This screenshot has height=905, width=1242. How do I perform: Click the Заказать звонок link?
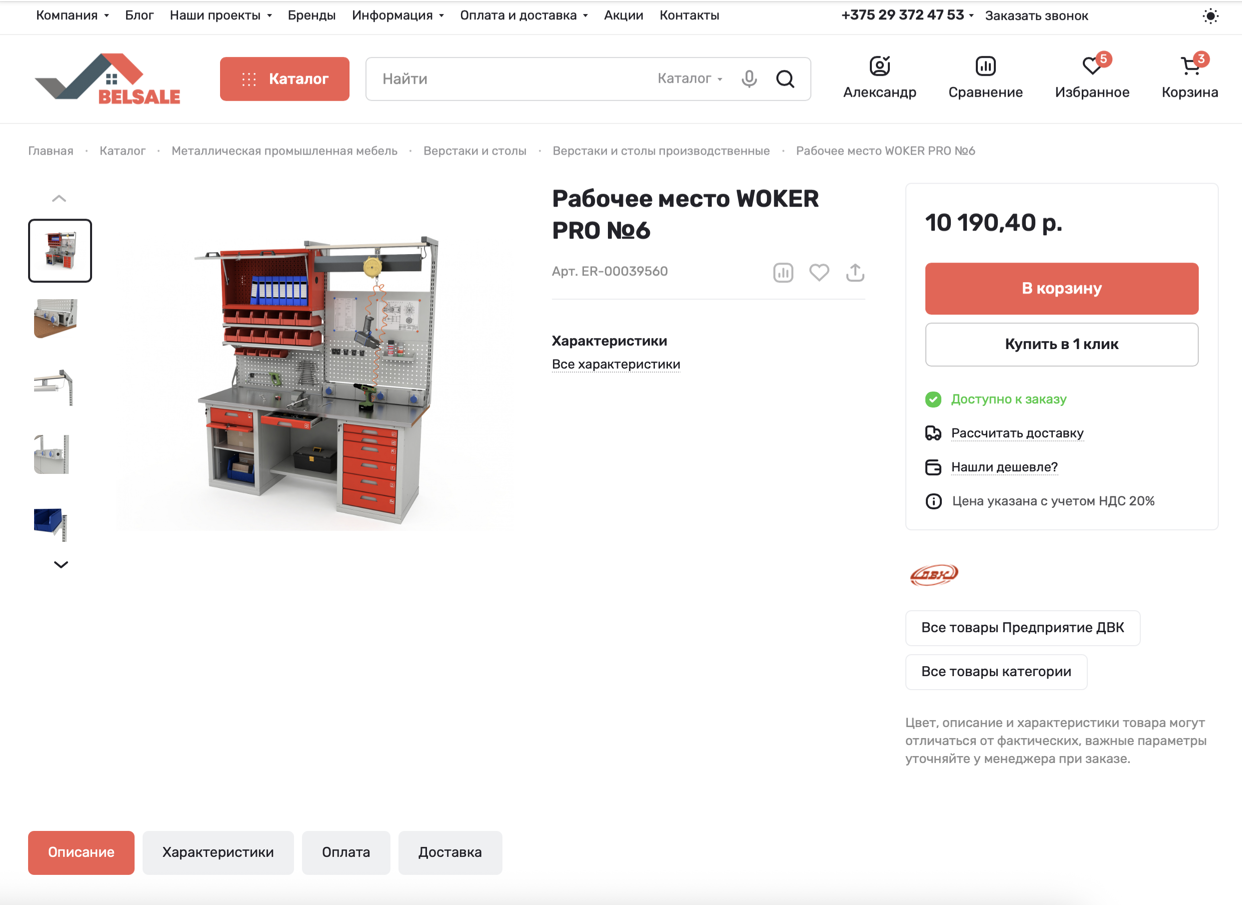[1036, 16]
